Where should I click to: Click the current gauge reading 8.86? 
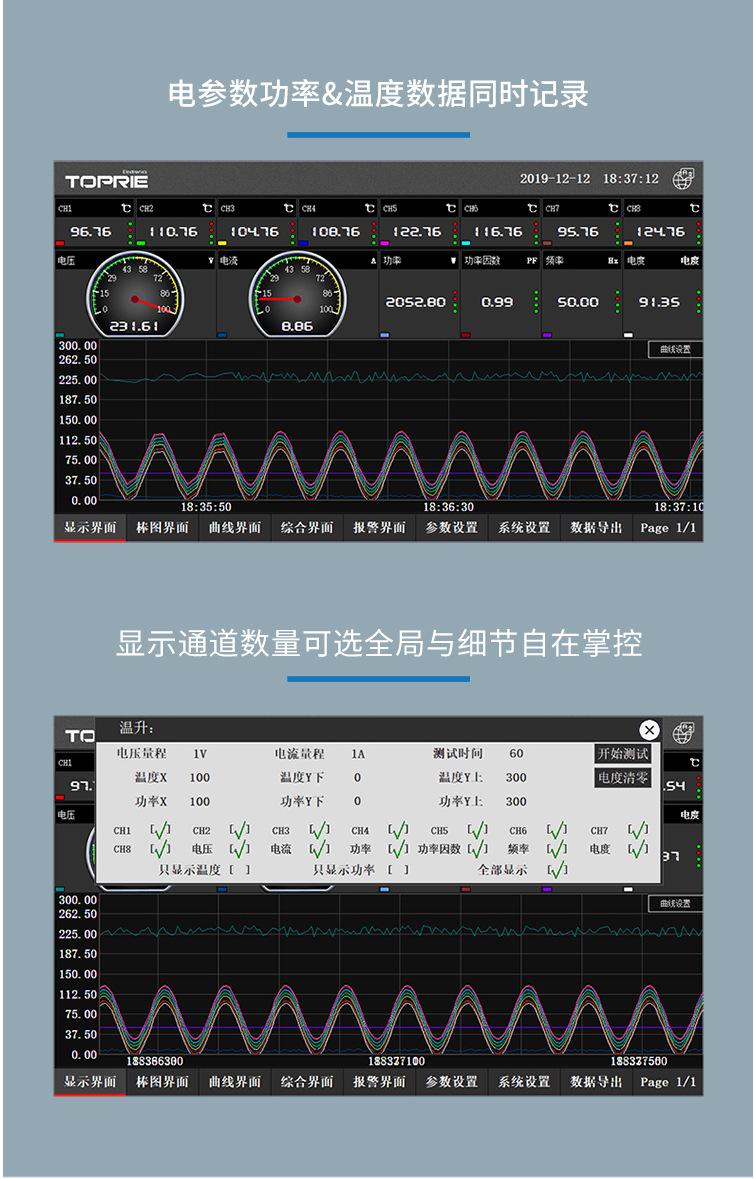coord(296,298)
